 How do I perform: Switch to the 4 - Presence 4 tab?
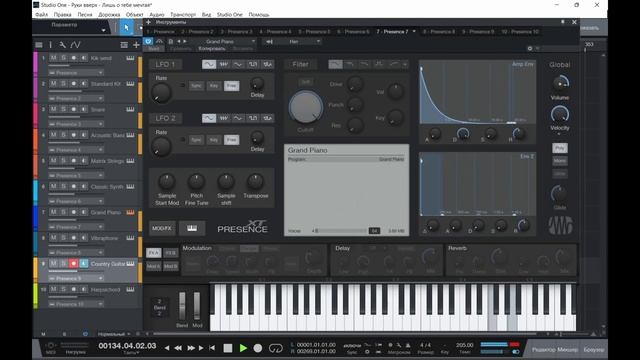pyautogui.click(x=276, y=31)
